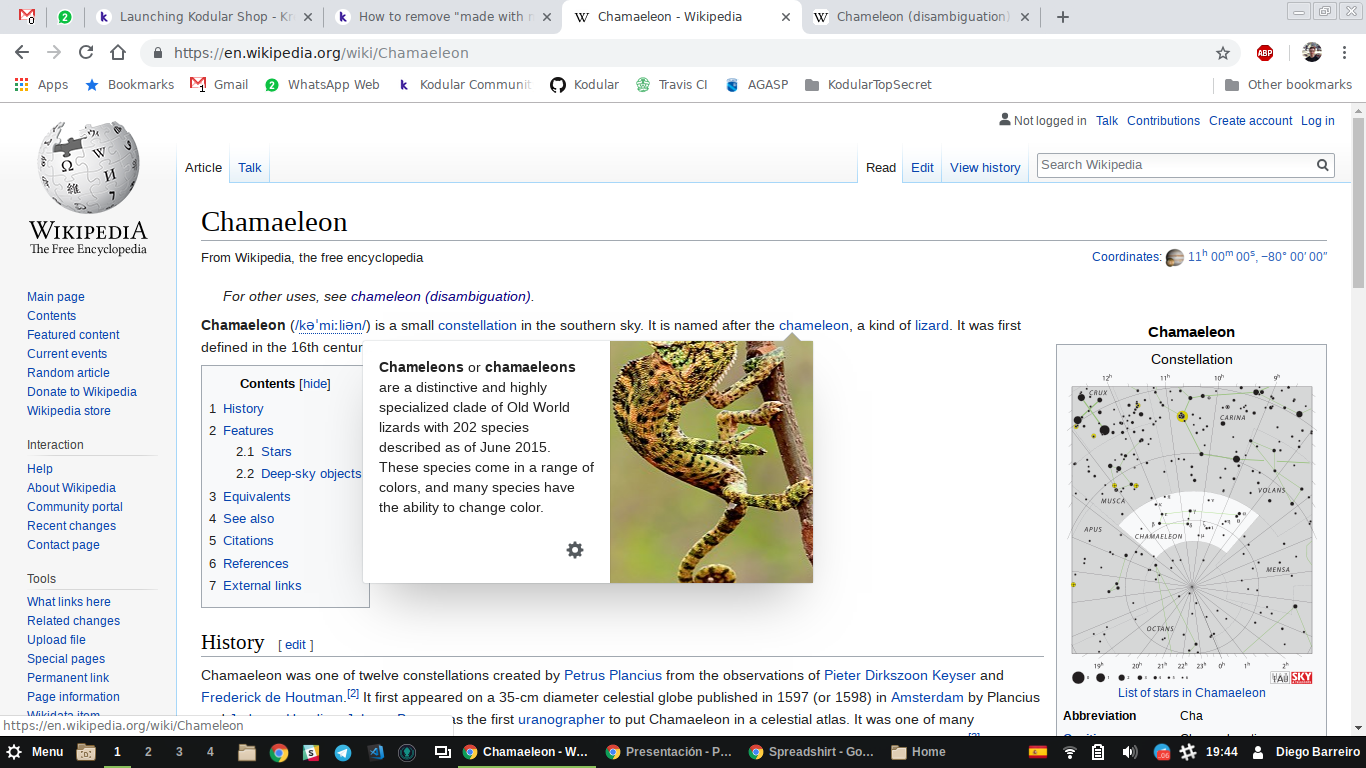Image resolution: width=1366 pixels, height=768 pixels.
Task: Go to the browser home page
Action: pyautogui.click(x=118, y=53)
